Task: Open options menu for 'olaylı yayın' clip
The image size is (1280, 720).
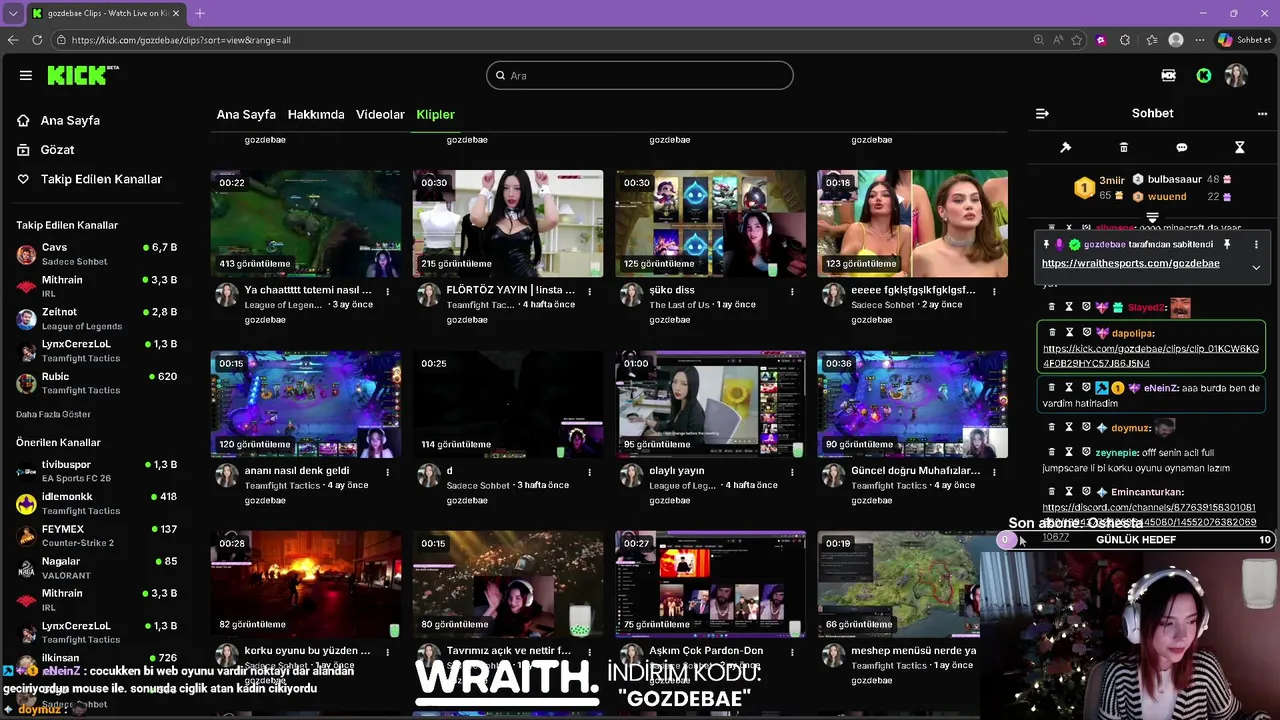Action: 792,472
